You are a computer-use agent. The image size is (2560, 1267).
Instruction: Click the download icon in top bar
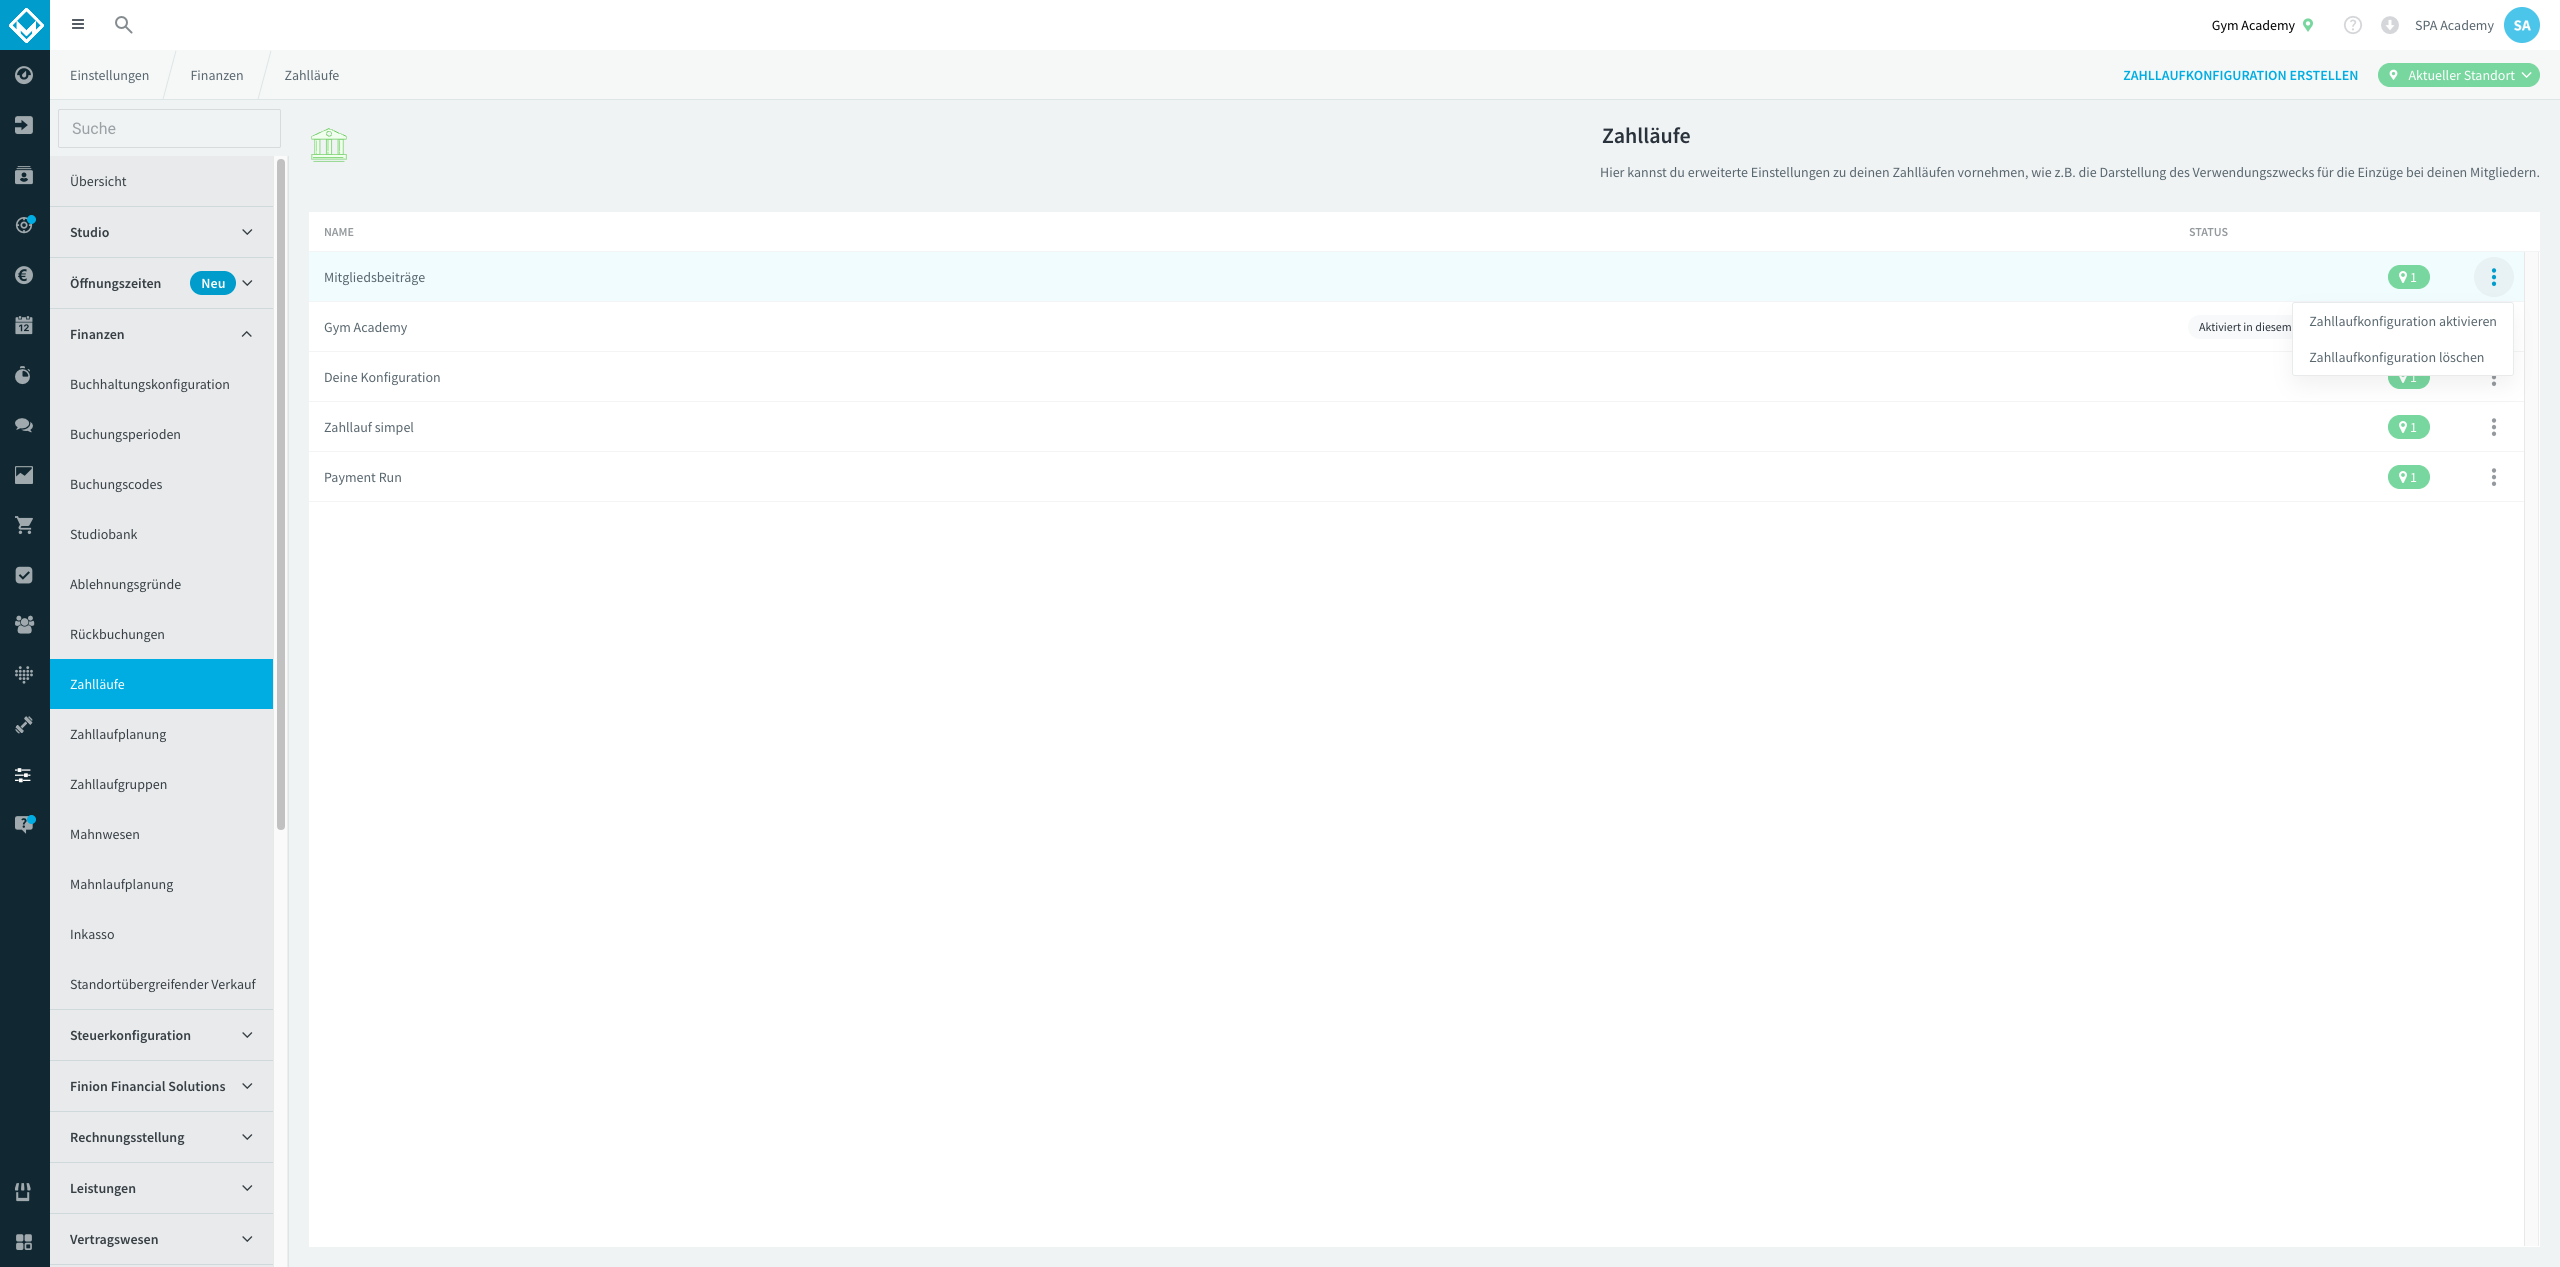tap(2390, 25)
